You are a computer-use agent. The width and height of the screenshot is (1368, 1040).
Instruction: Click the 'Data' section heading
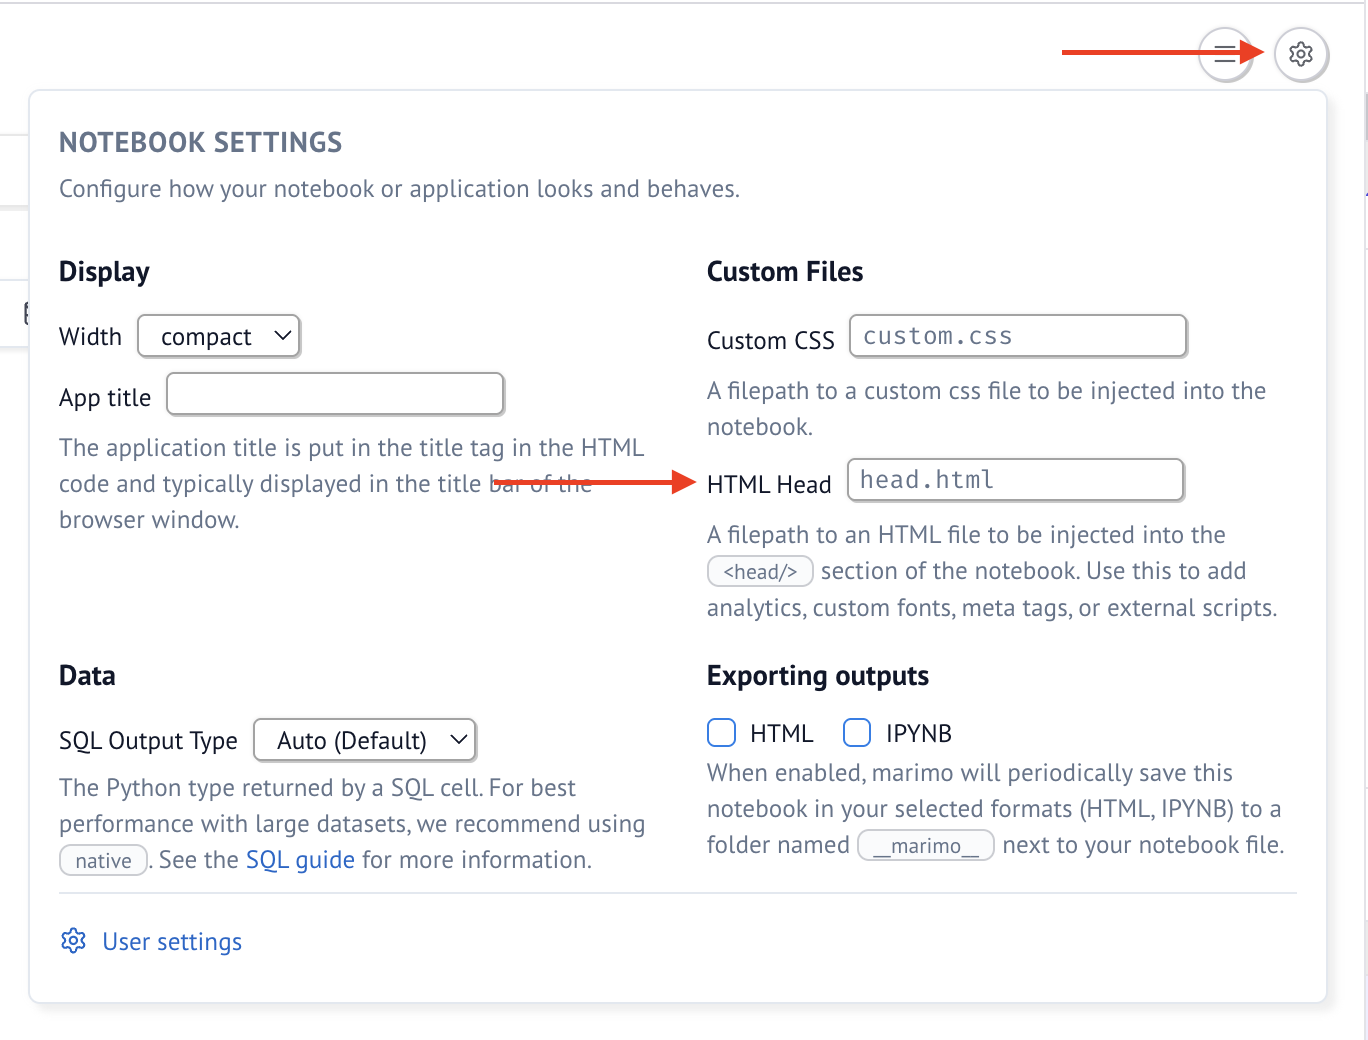[88, 676]
